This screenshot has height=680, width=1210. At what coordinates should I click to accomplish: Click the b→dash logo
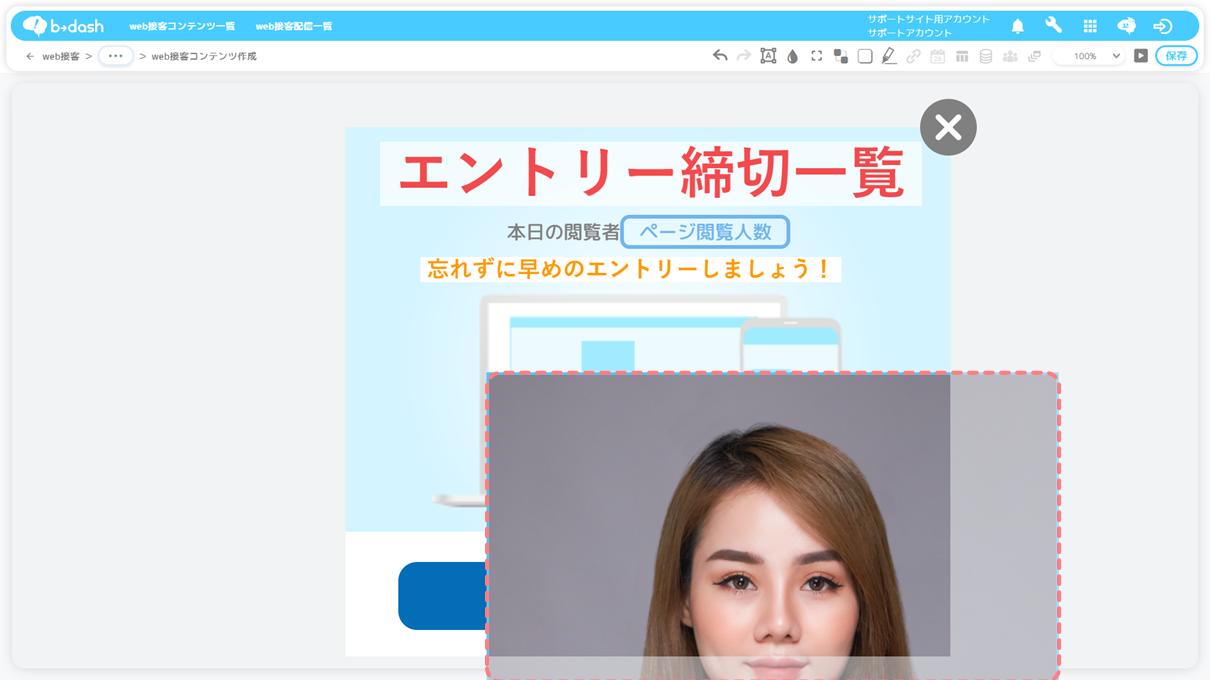[63, 26]
